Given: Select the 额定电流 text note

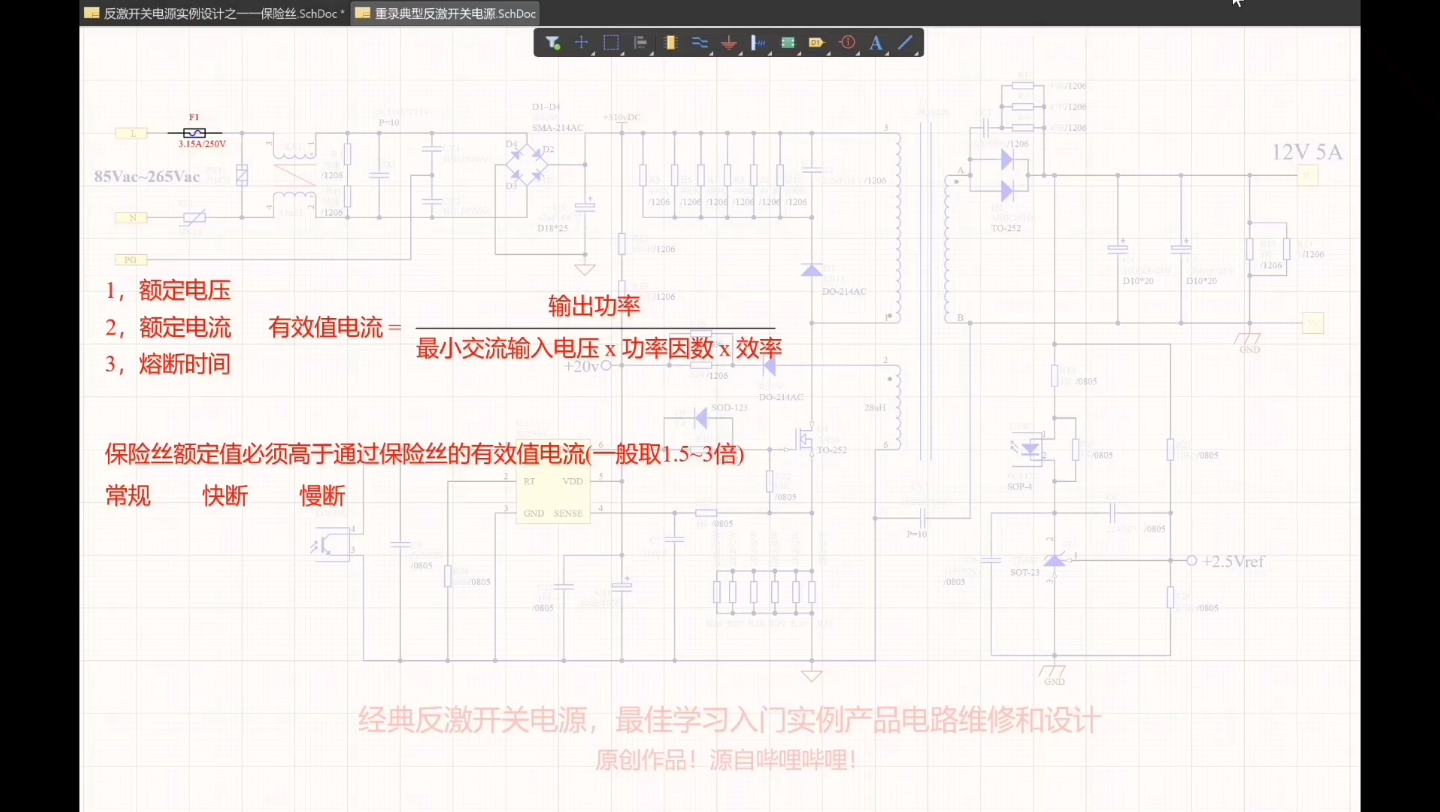Looking at the screenshot, I should (x=184, y=327).
